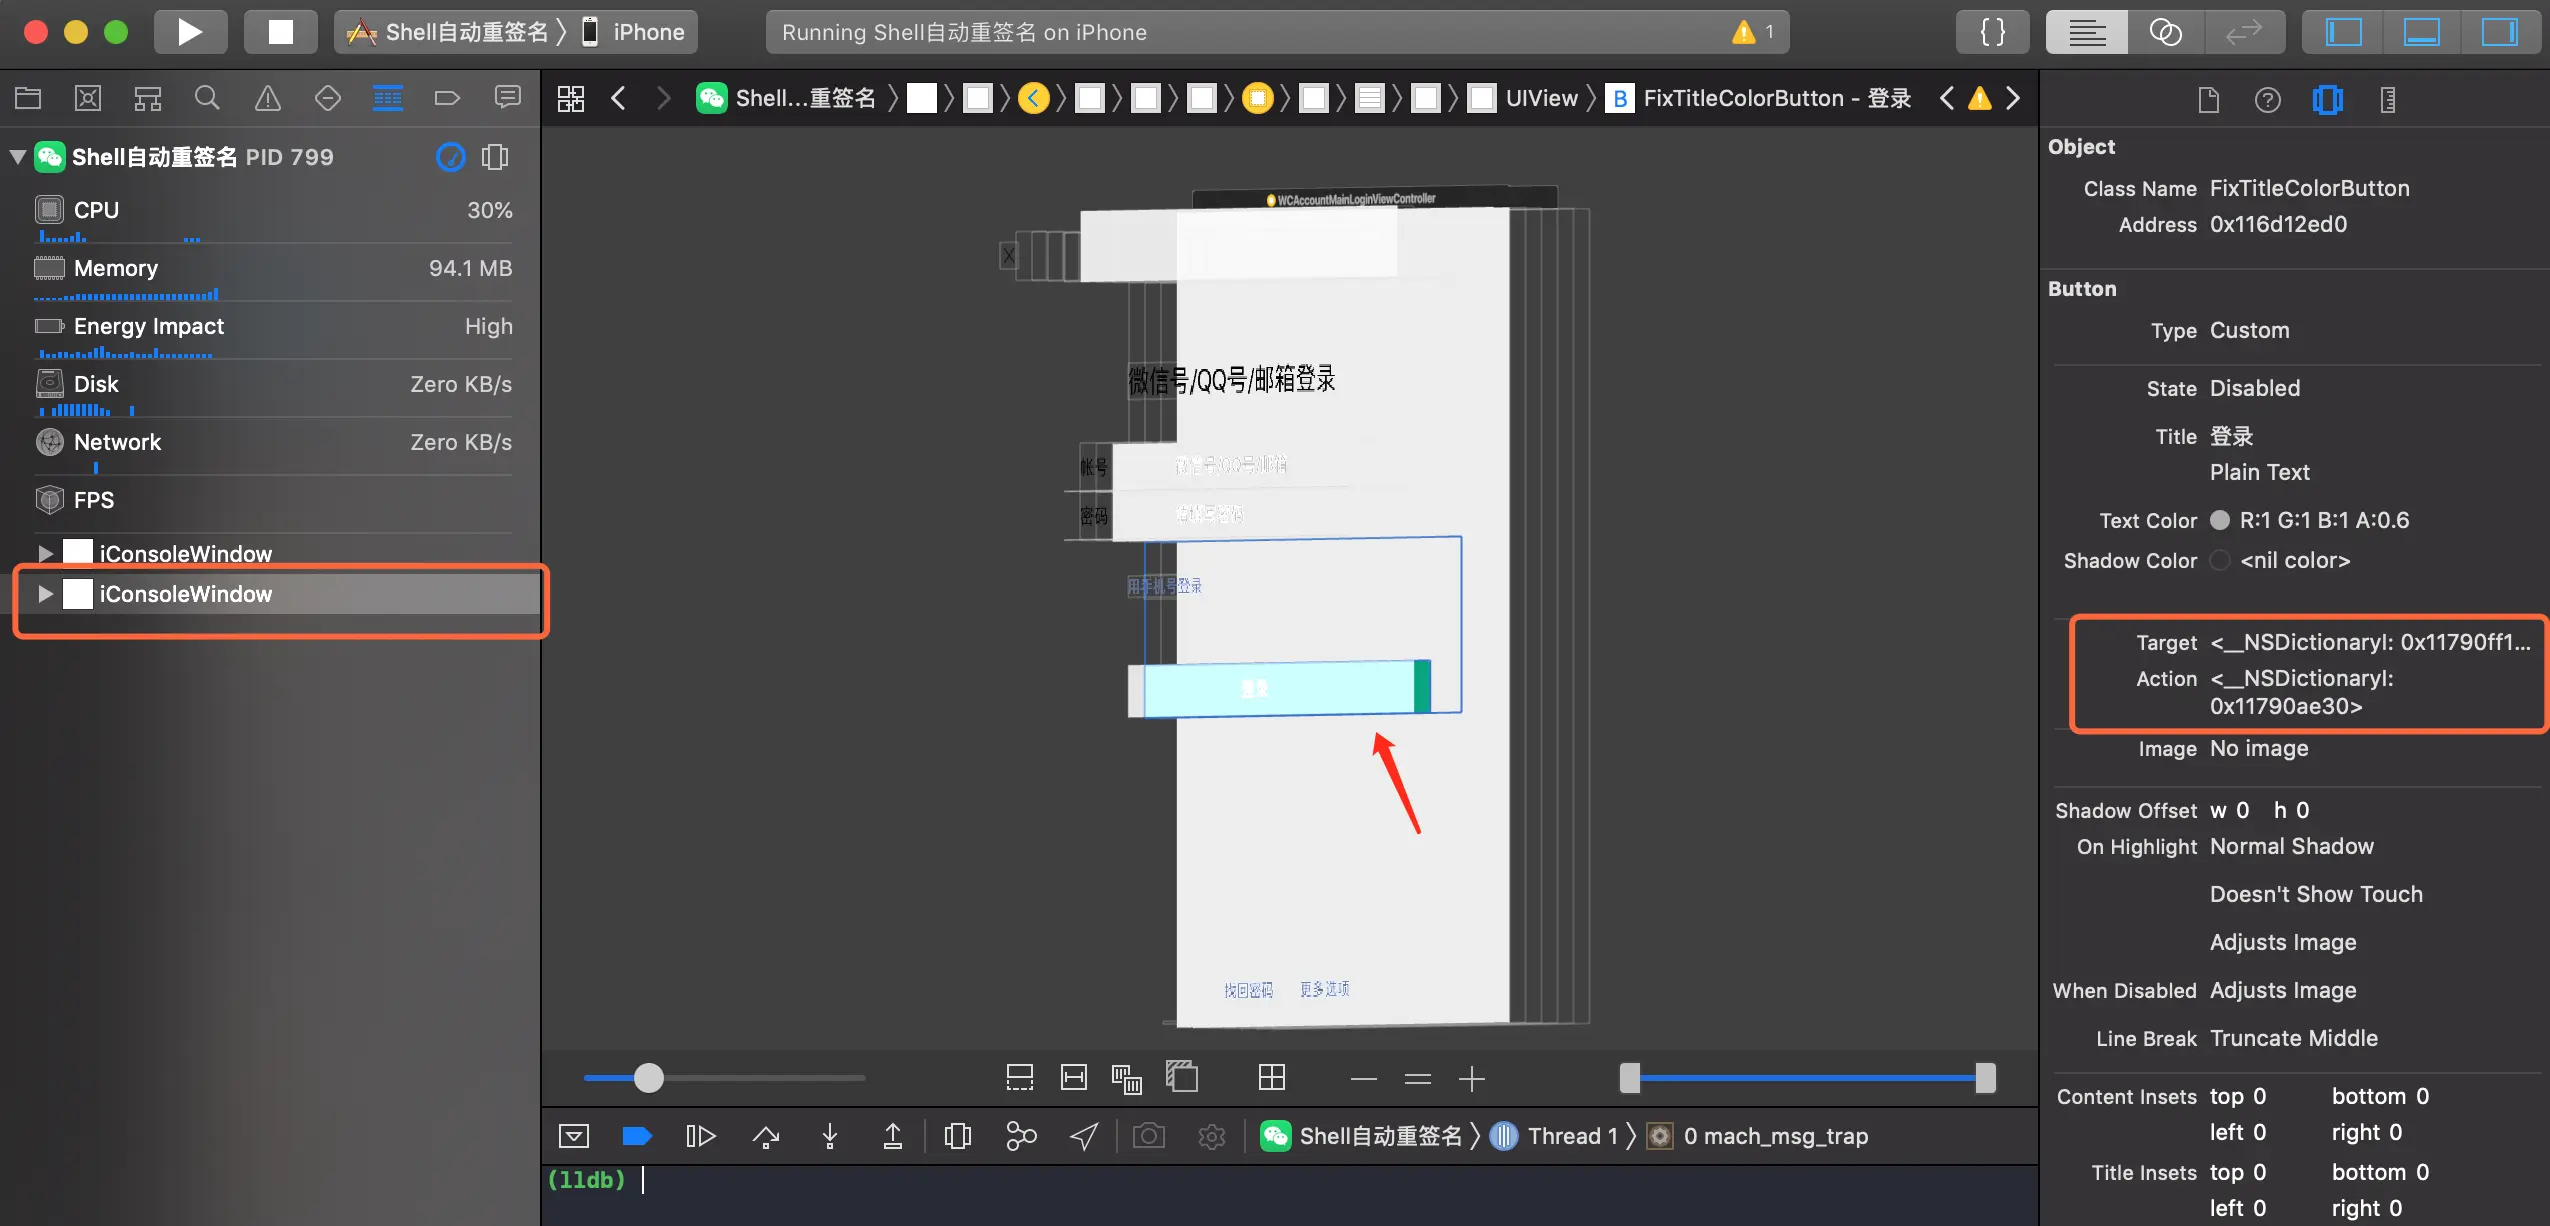2550x1226 pixels.
Task: Click the Stop button in toolbar
Action: 280,32
